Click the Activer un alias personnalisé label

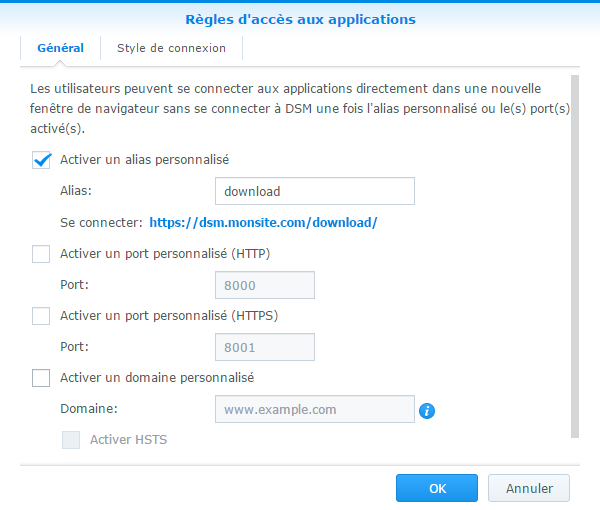click(x=145, y=160)
